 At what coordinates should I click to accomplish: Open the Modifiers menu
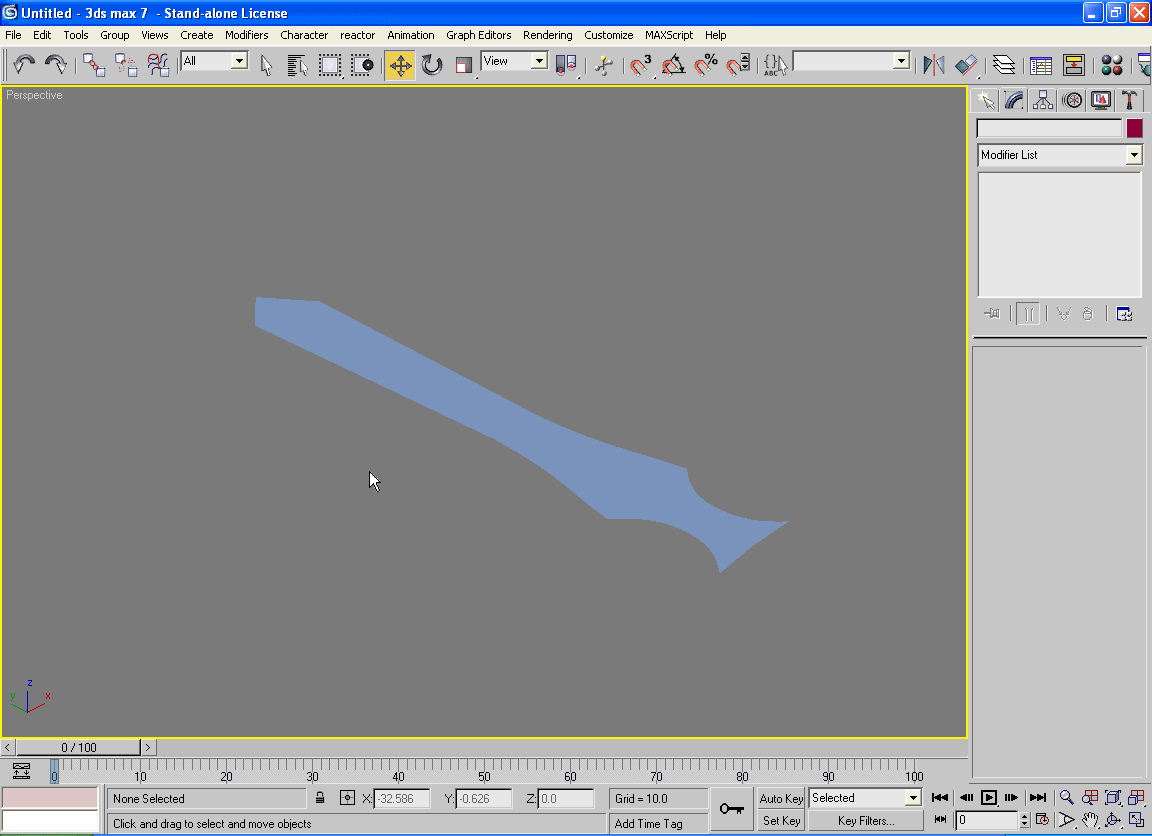(x=246, y=35)
